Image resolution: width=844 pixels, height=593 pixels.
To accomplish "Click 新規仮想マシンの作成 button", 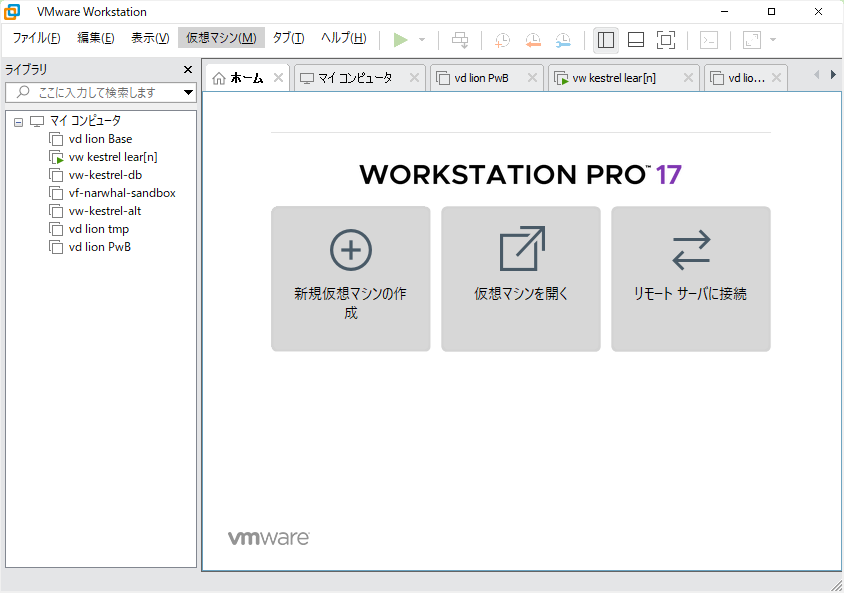I will [350, 278].
